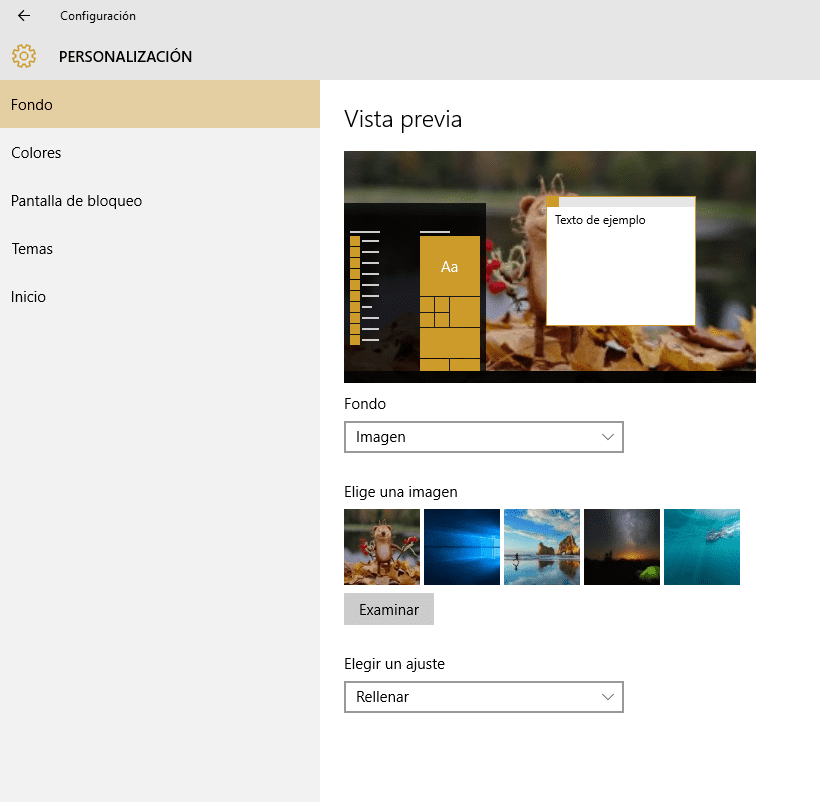
Task: Click the Elegir un ajuste label
Action: (394, 664)
